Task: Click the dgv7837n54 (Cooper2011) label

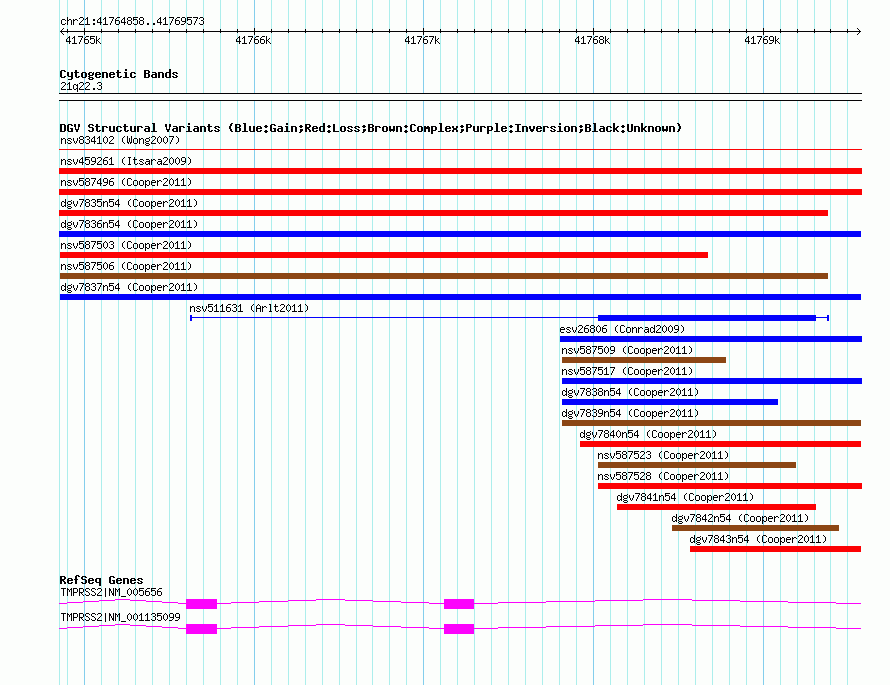Action: pyautogui.click(x=129, y=287)
